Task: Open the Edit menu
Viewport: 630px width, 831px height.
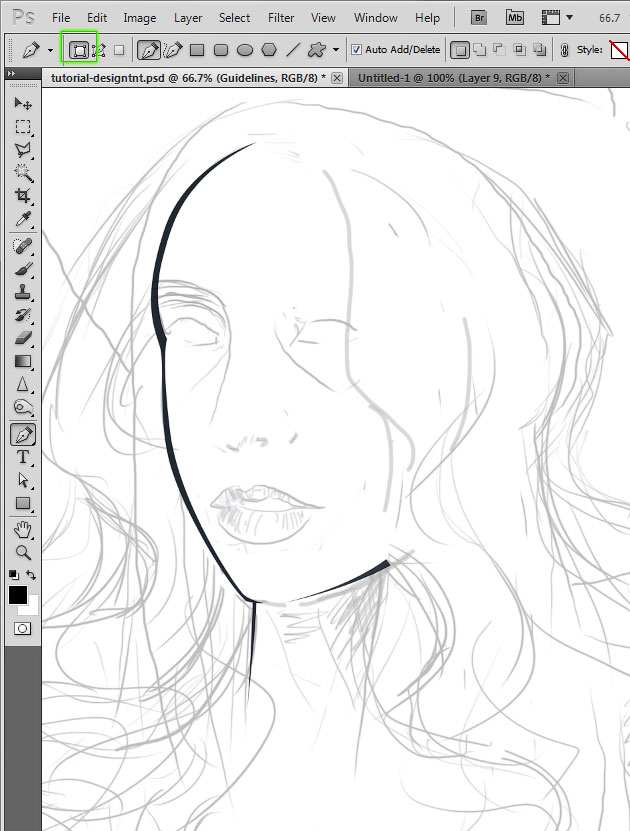Action: click(x=97, y=17)
